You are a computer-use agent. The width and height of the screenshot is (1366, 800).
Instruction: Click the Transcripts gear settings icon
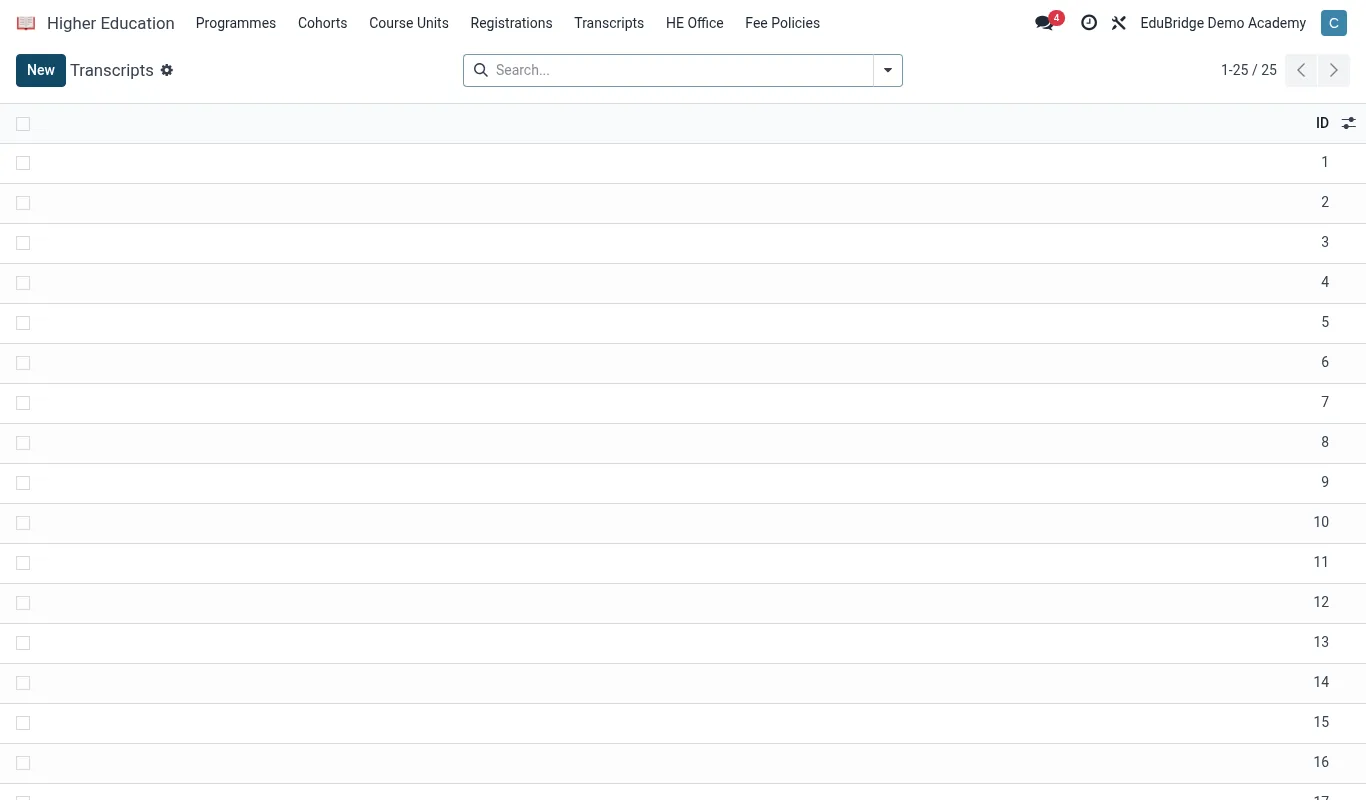167,70
